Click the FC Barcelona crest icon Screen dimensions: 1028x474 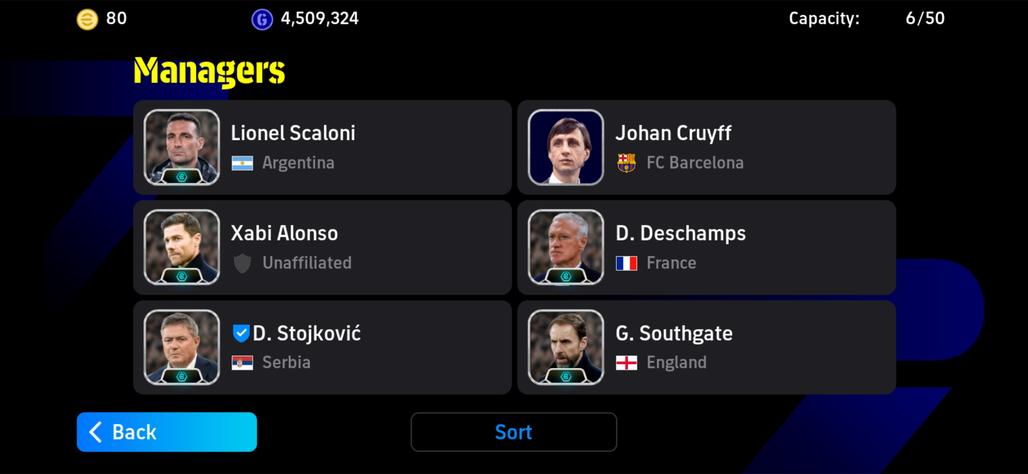[x=627, y=163]
